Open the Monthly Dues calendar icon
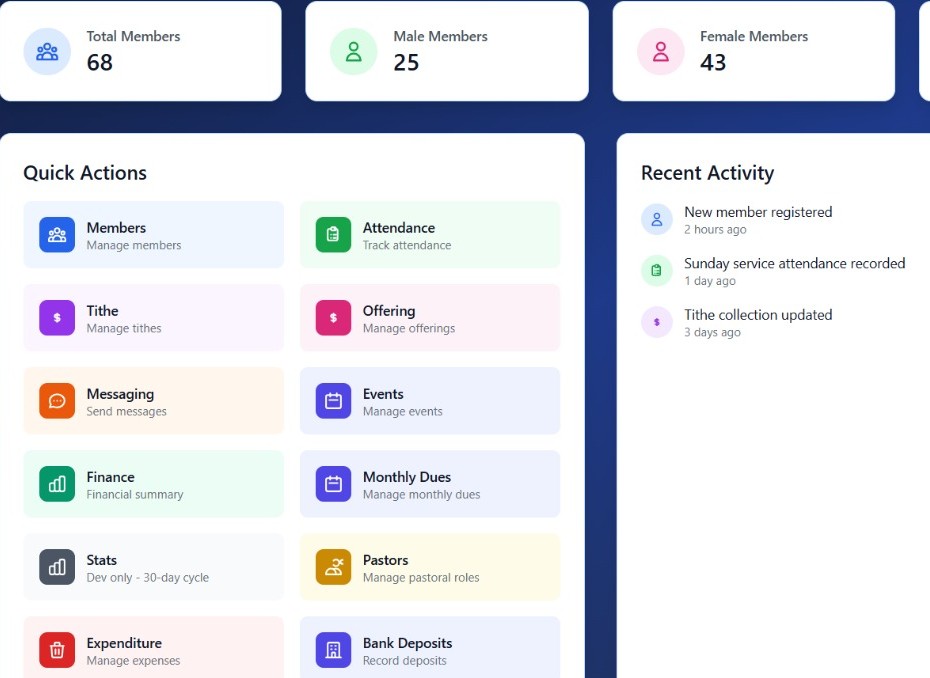This screenshot has height=678, width=930. click(x=333, y=484)
